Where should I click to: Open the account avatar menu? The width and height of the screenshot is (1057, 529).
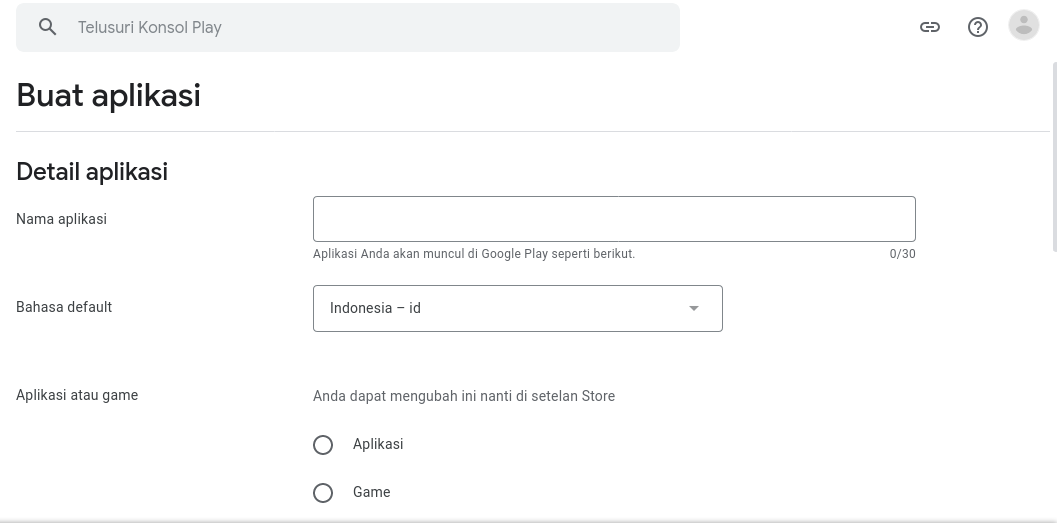tap(1023, 26)
